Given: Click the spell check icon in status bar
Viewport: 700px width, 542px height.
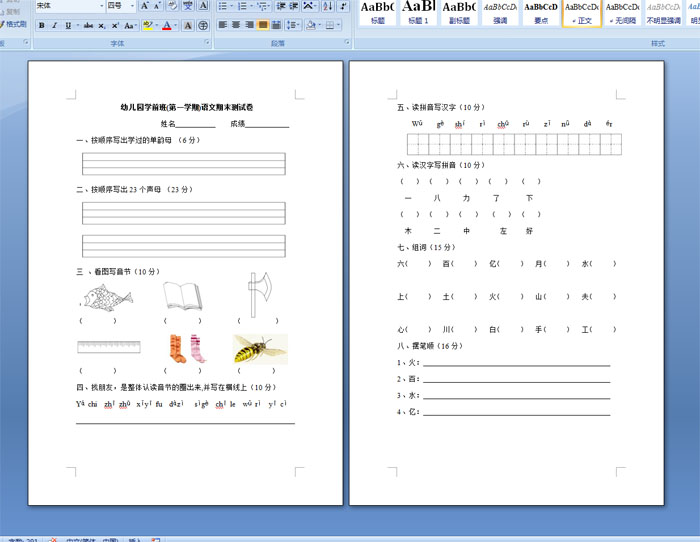Looking at the screenshot, I should (x=53, y=540).
